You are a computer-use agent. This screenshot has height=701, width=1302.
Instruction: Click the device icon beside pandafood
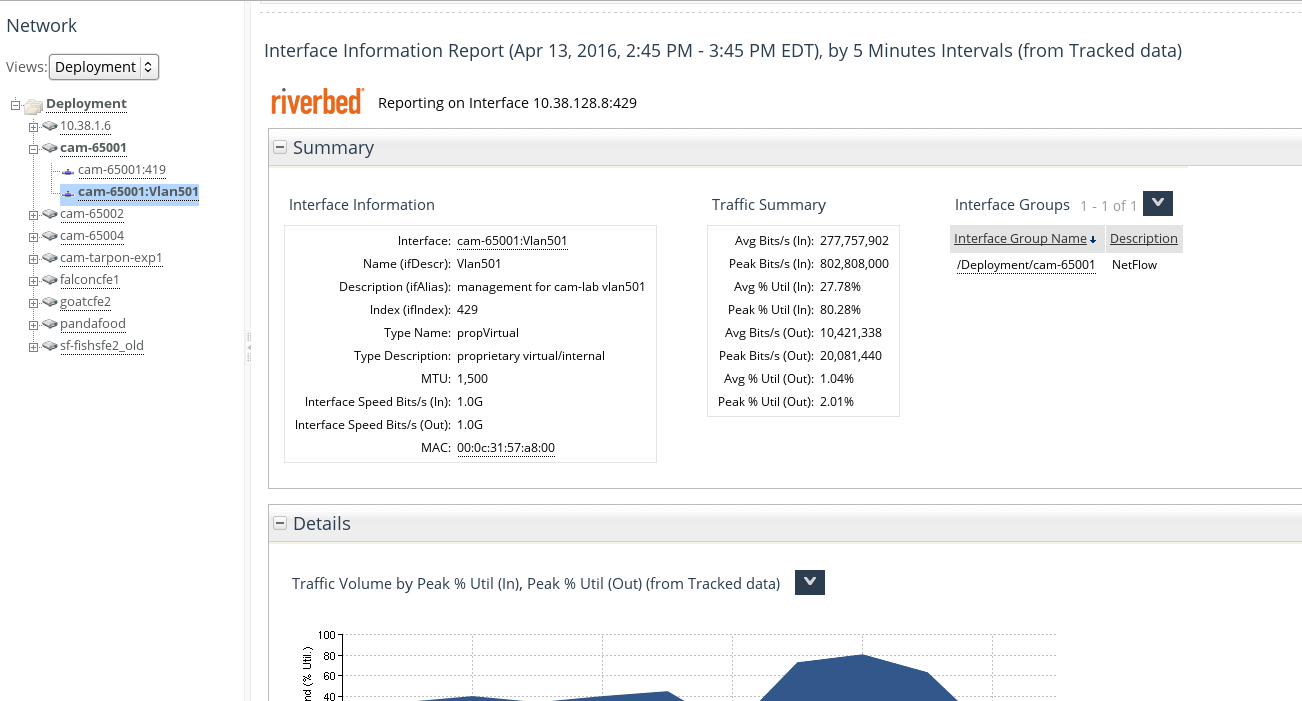point(50,324)
